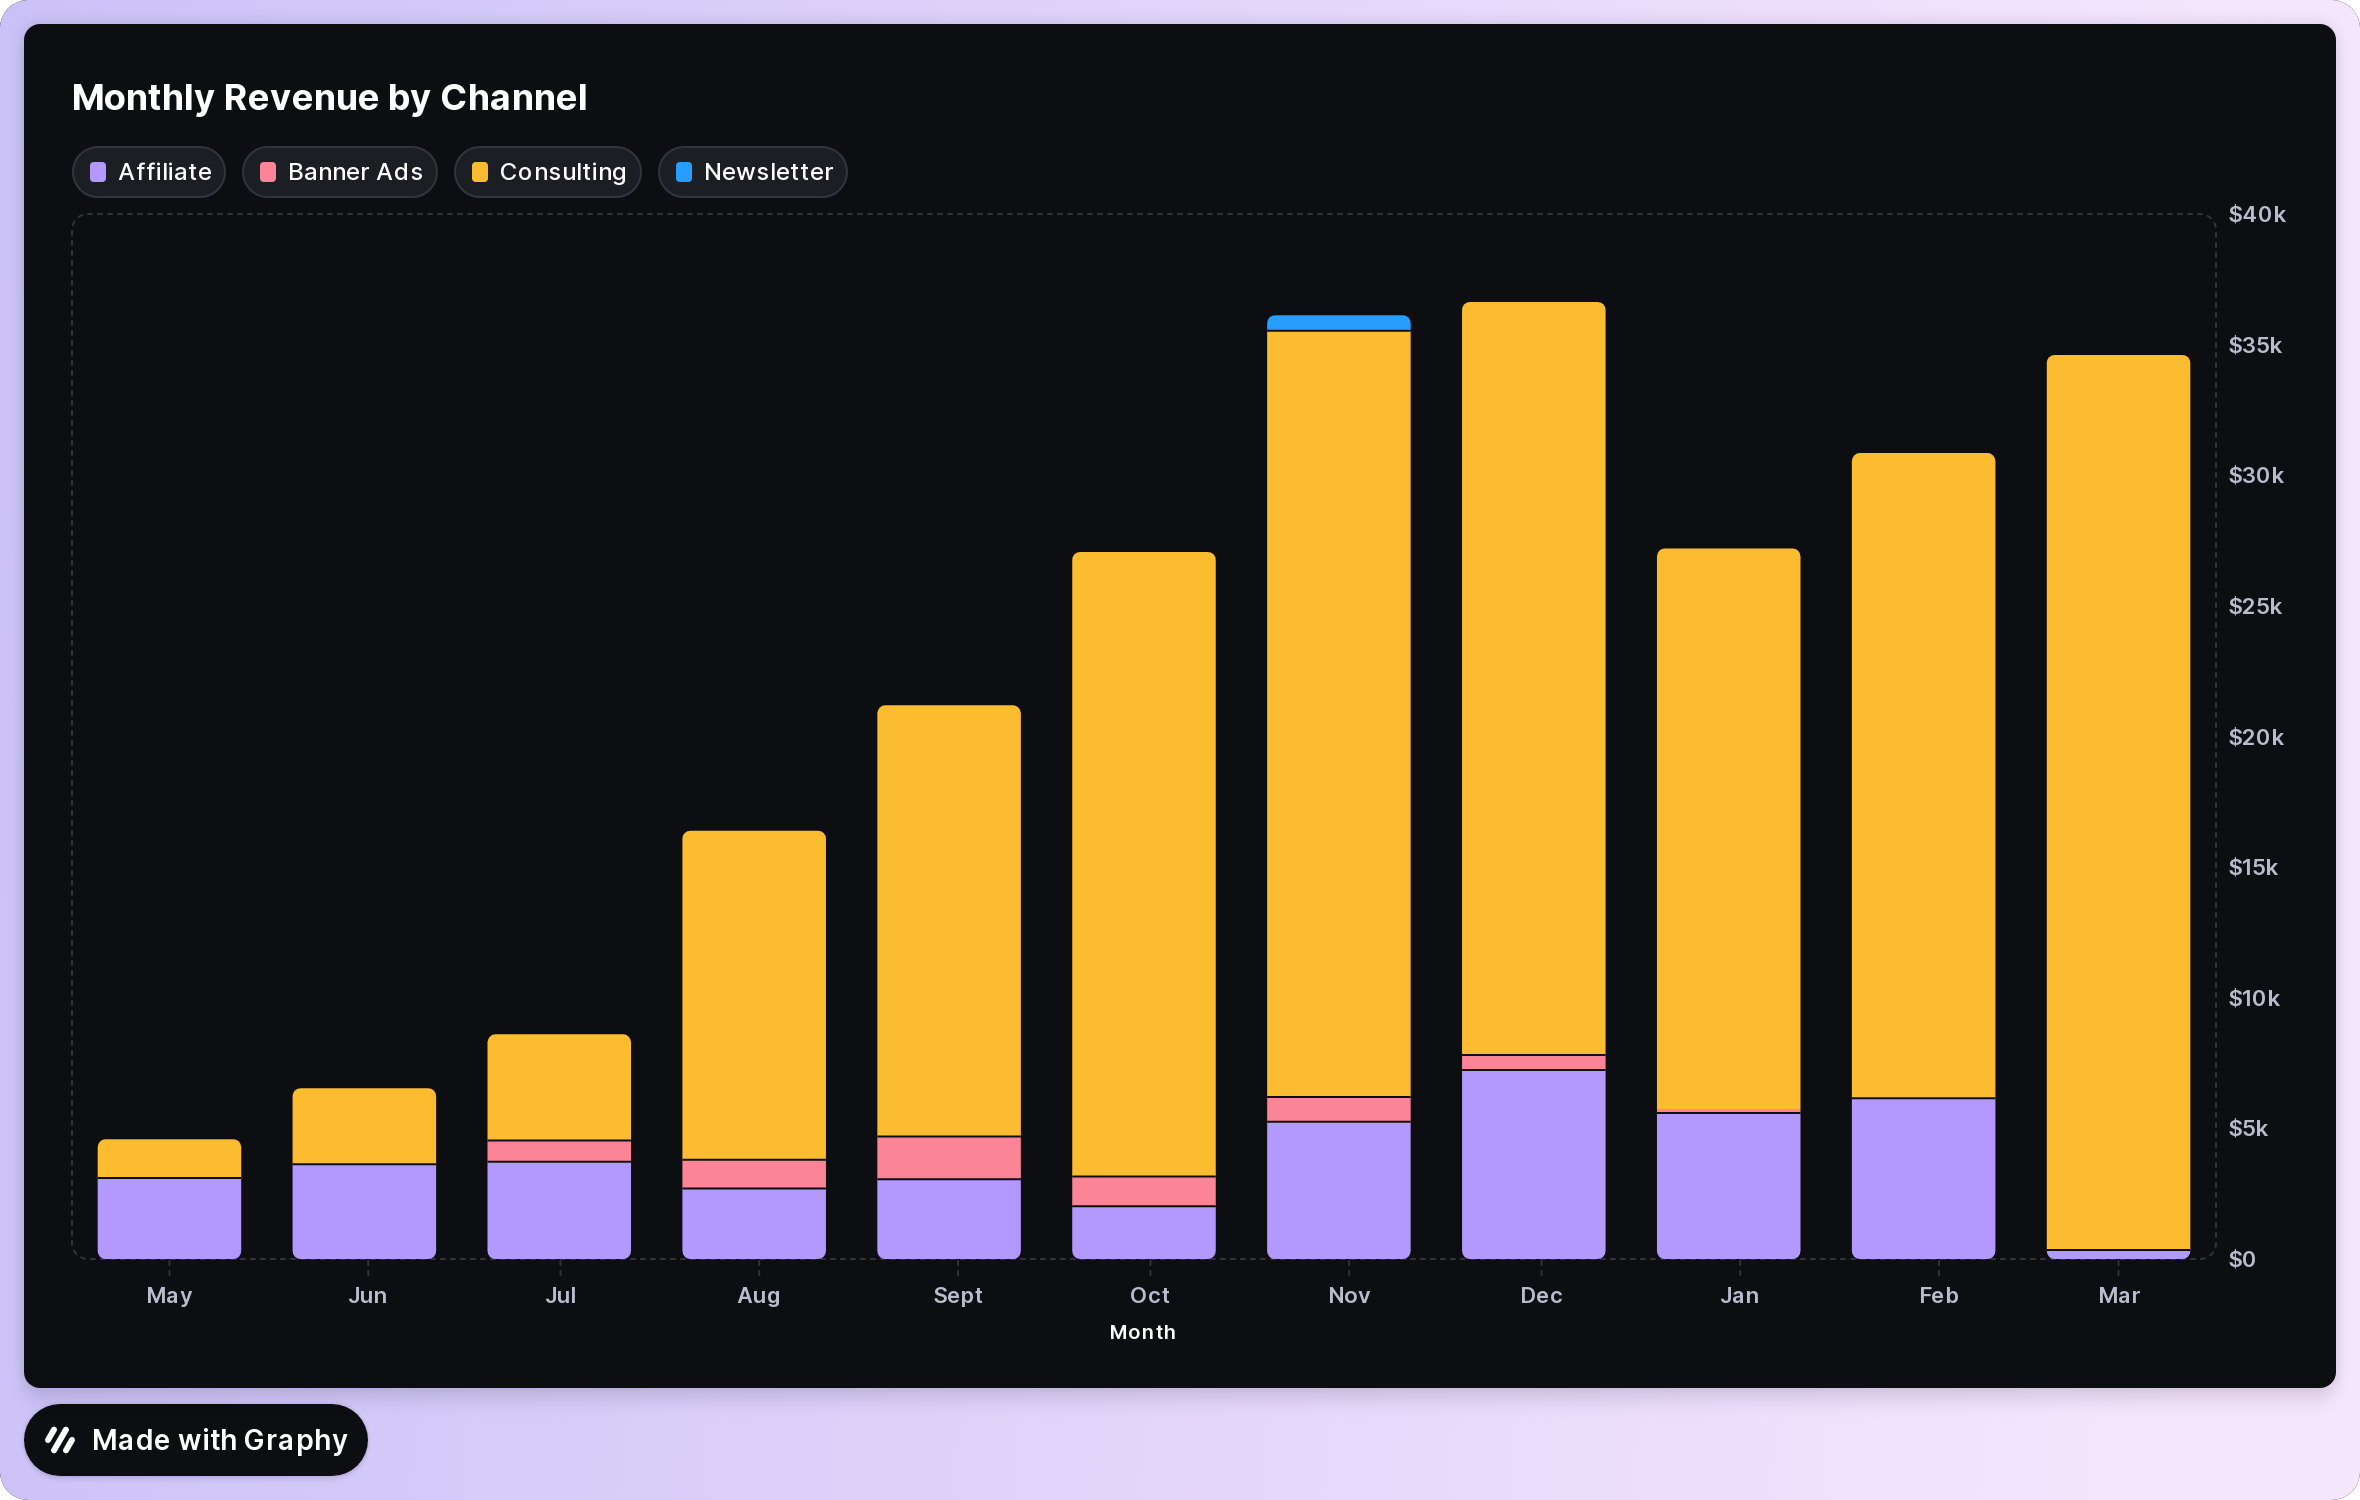Click the Oct x-axis label

[1149, 1295]
